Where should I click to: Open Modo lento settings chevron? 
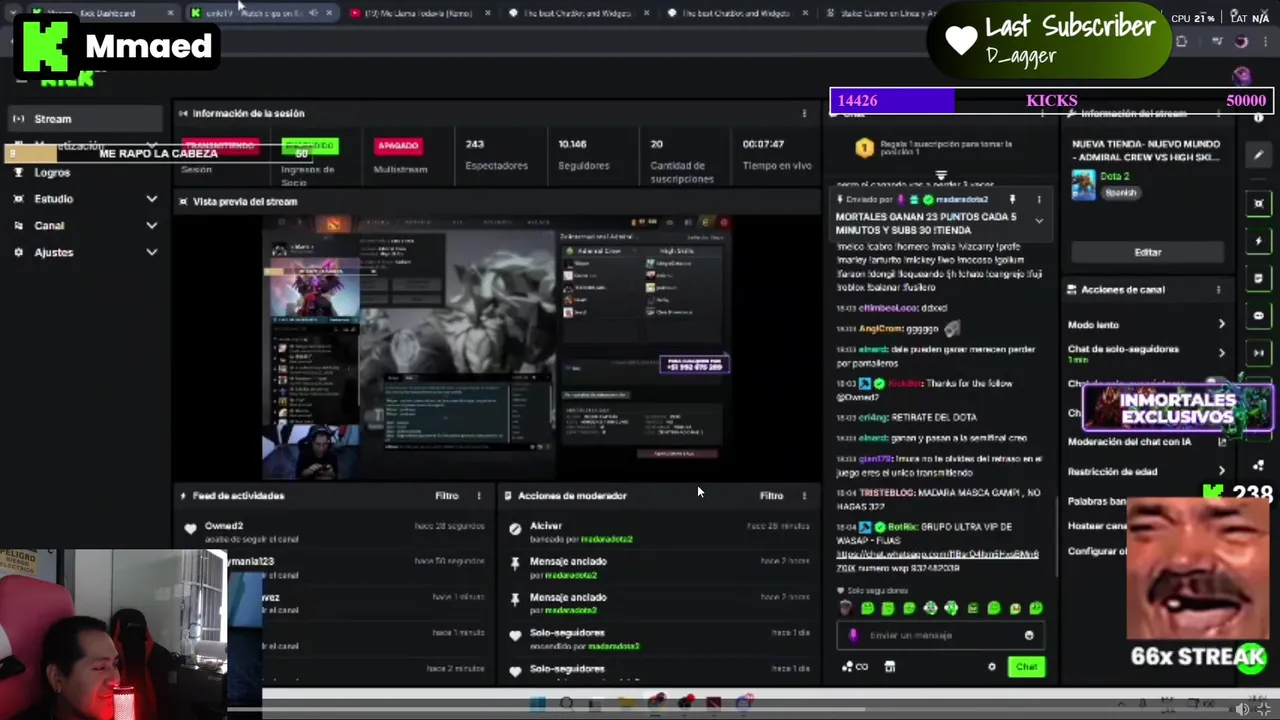(1221, 324)
